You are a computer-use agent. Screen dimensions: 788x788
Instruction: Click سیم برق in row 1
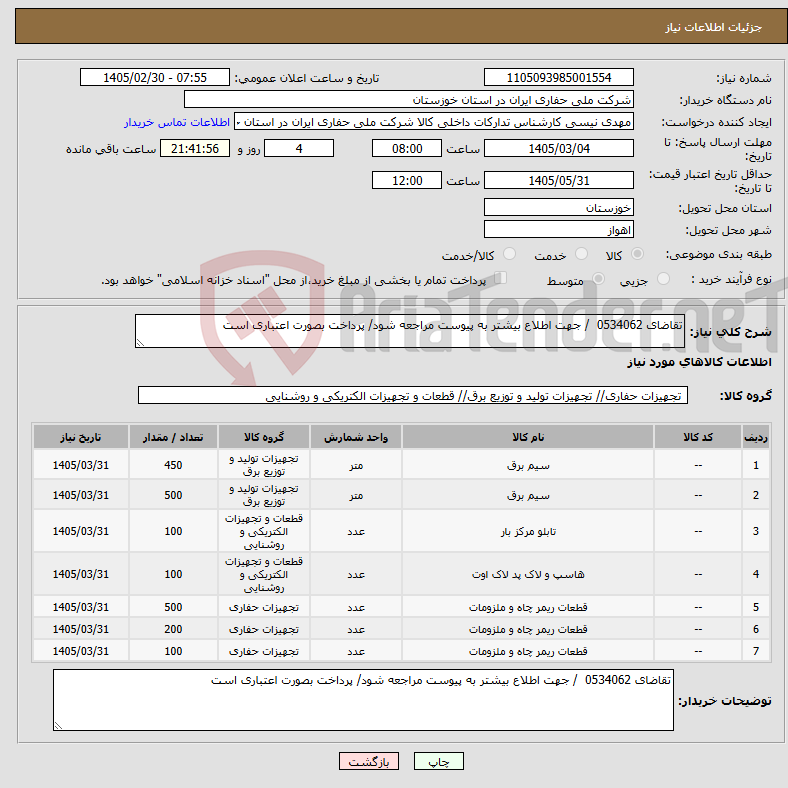[x=528, y=465]
